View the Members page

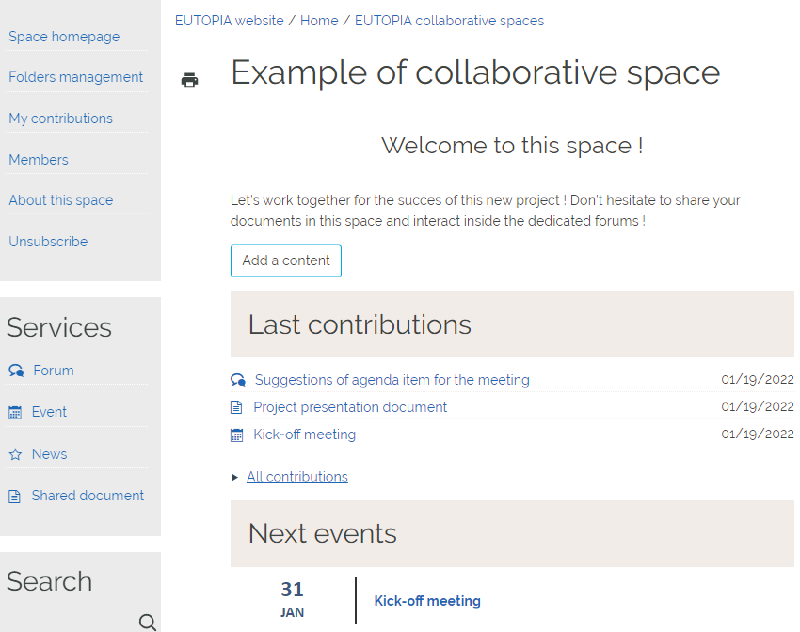pyautogui.click(x=39, y=160)
